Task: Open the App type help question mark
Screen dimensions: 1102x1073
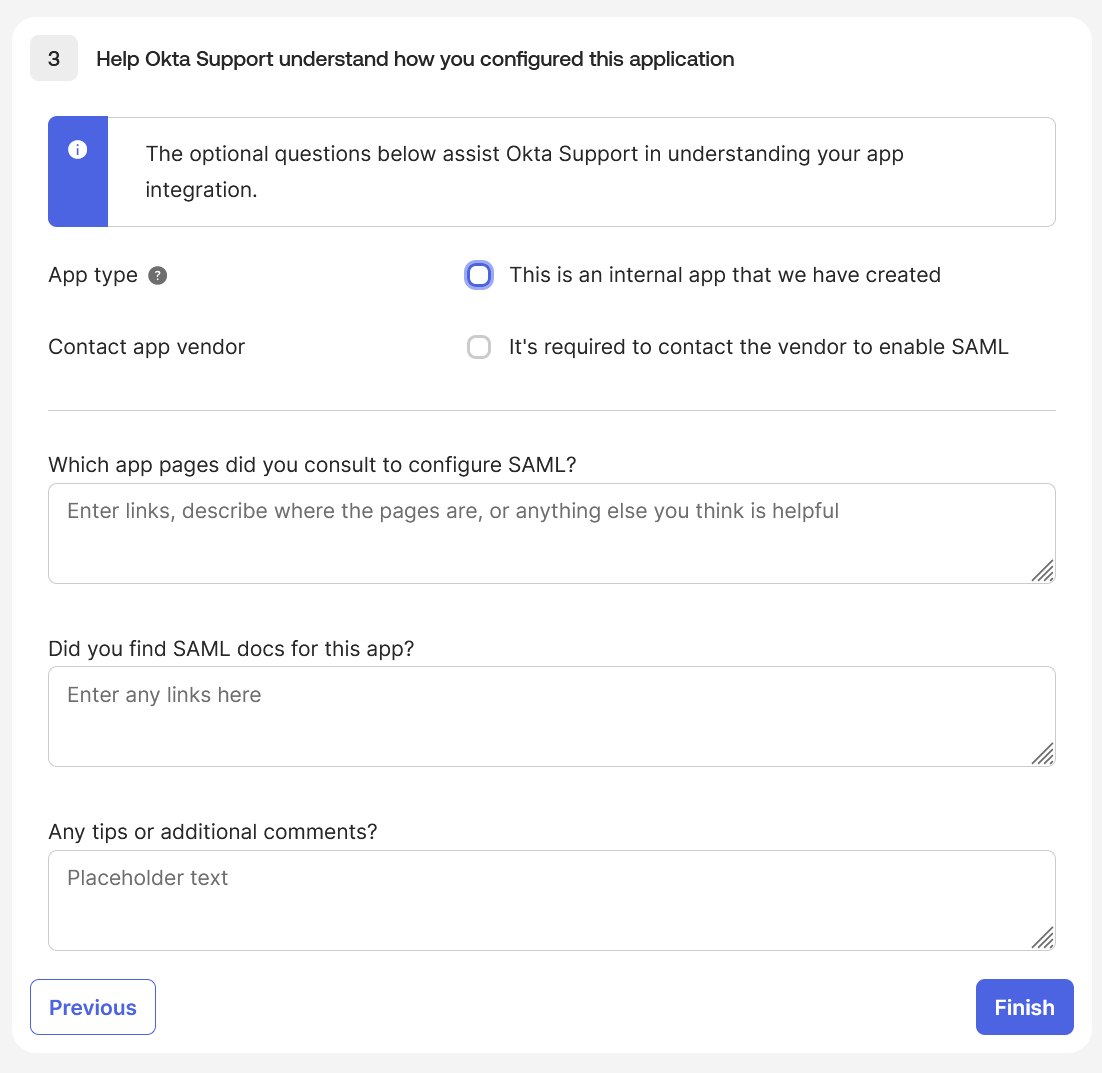Action: pos(157,275)
